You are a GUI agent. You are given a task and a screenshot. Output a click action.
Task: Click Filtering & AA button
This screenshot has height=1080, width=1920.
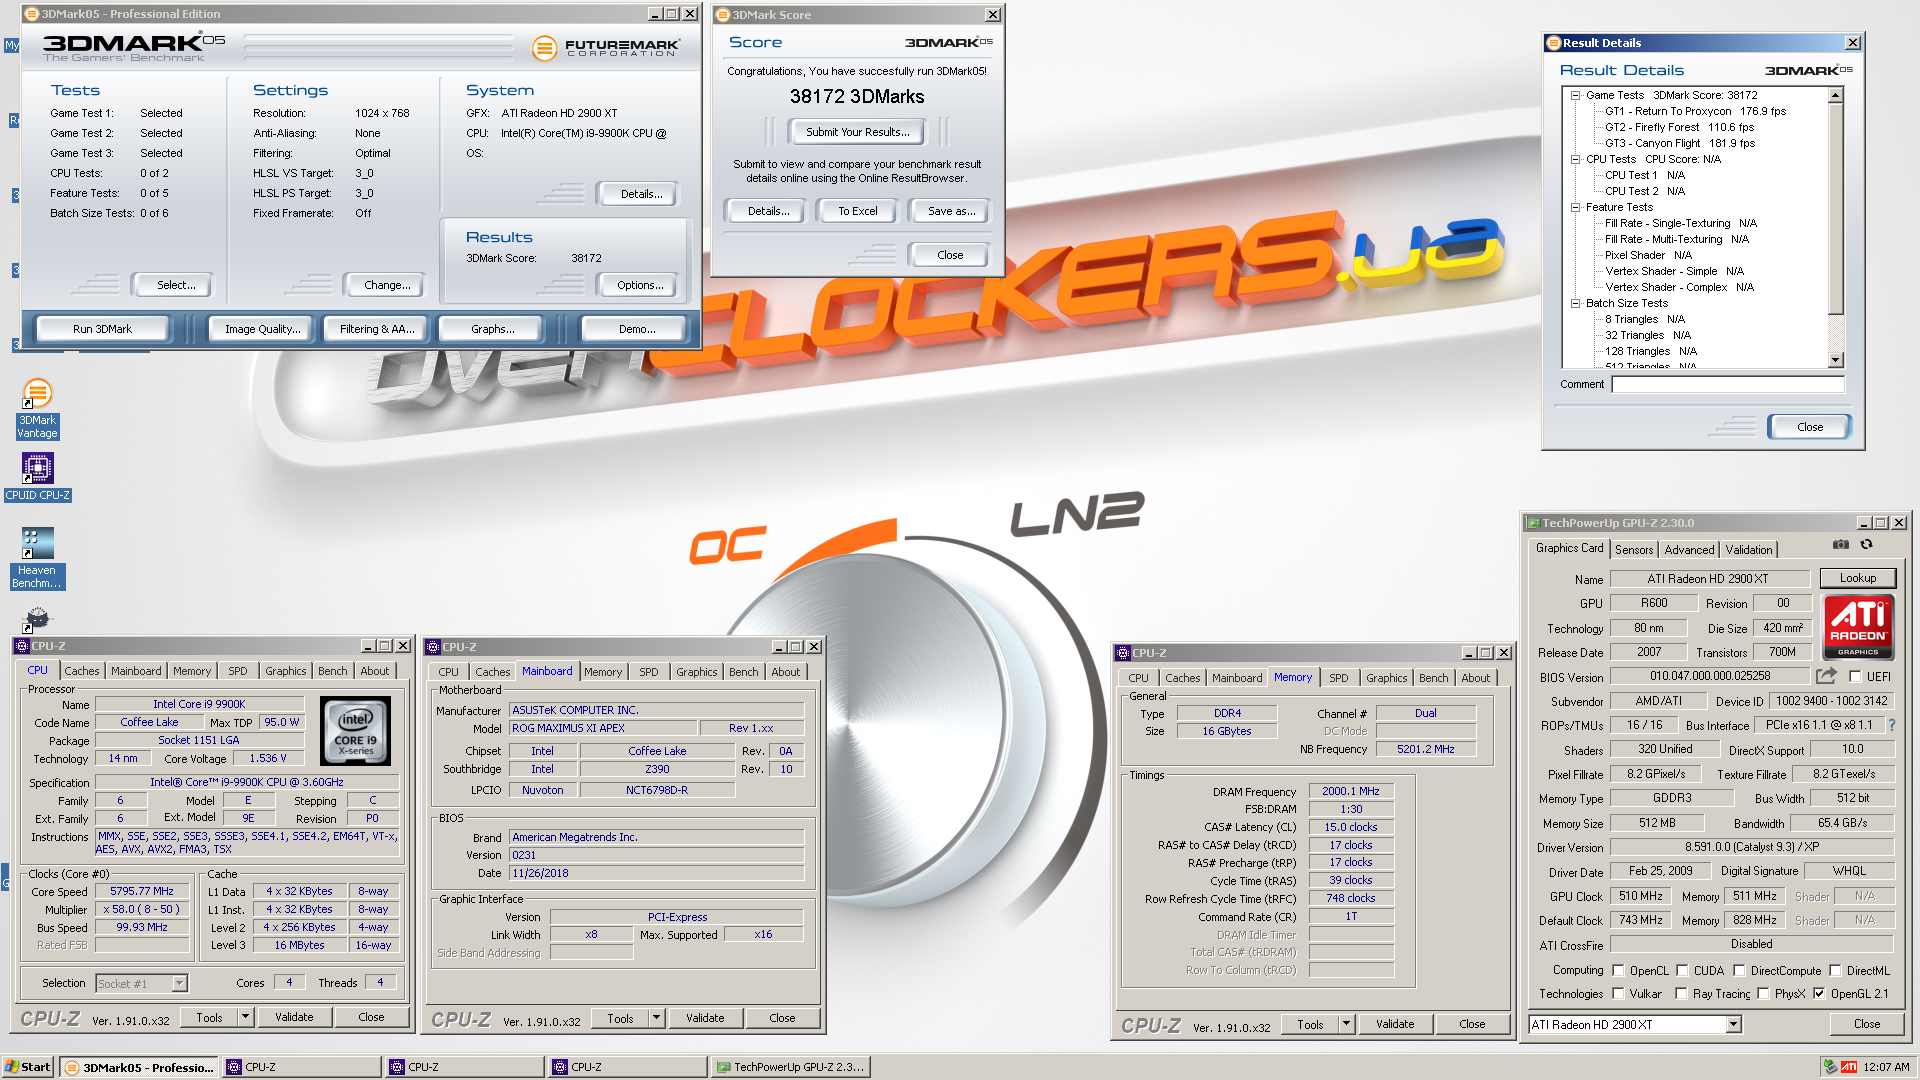point(377,329)
